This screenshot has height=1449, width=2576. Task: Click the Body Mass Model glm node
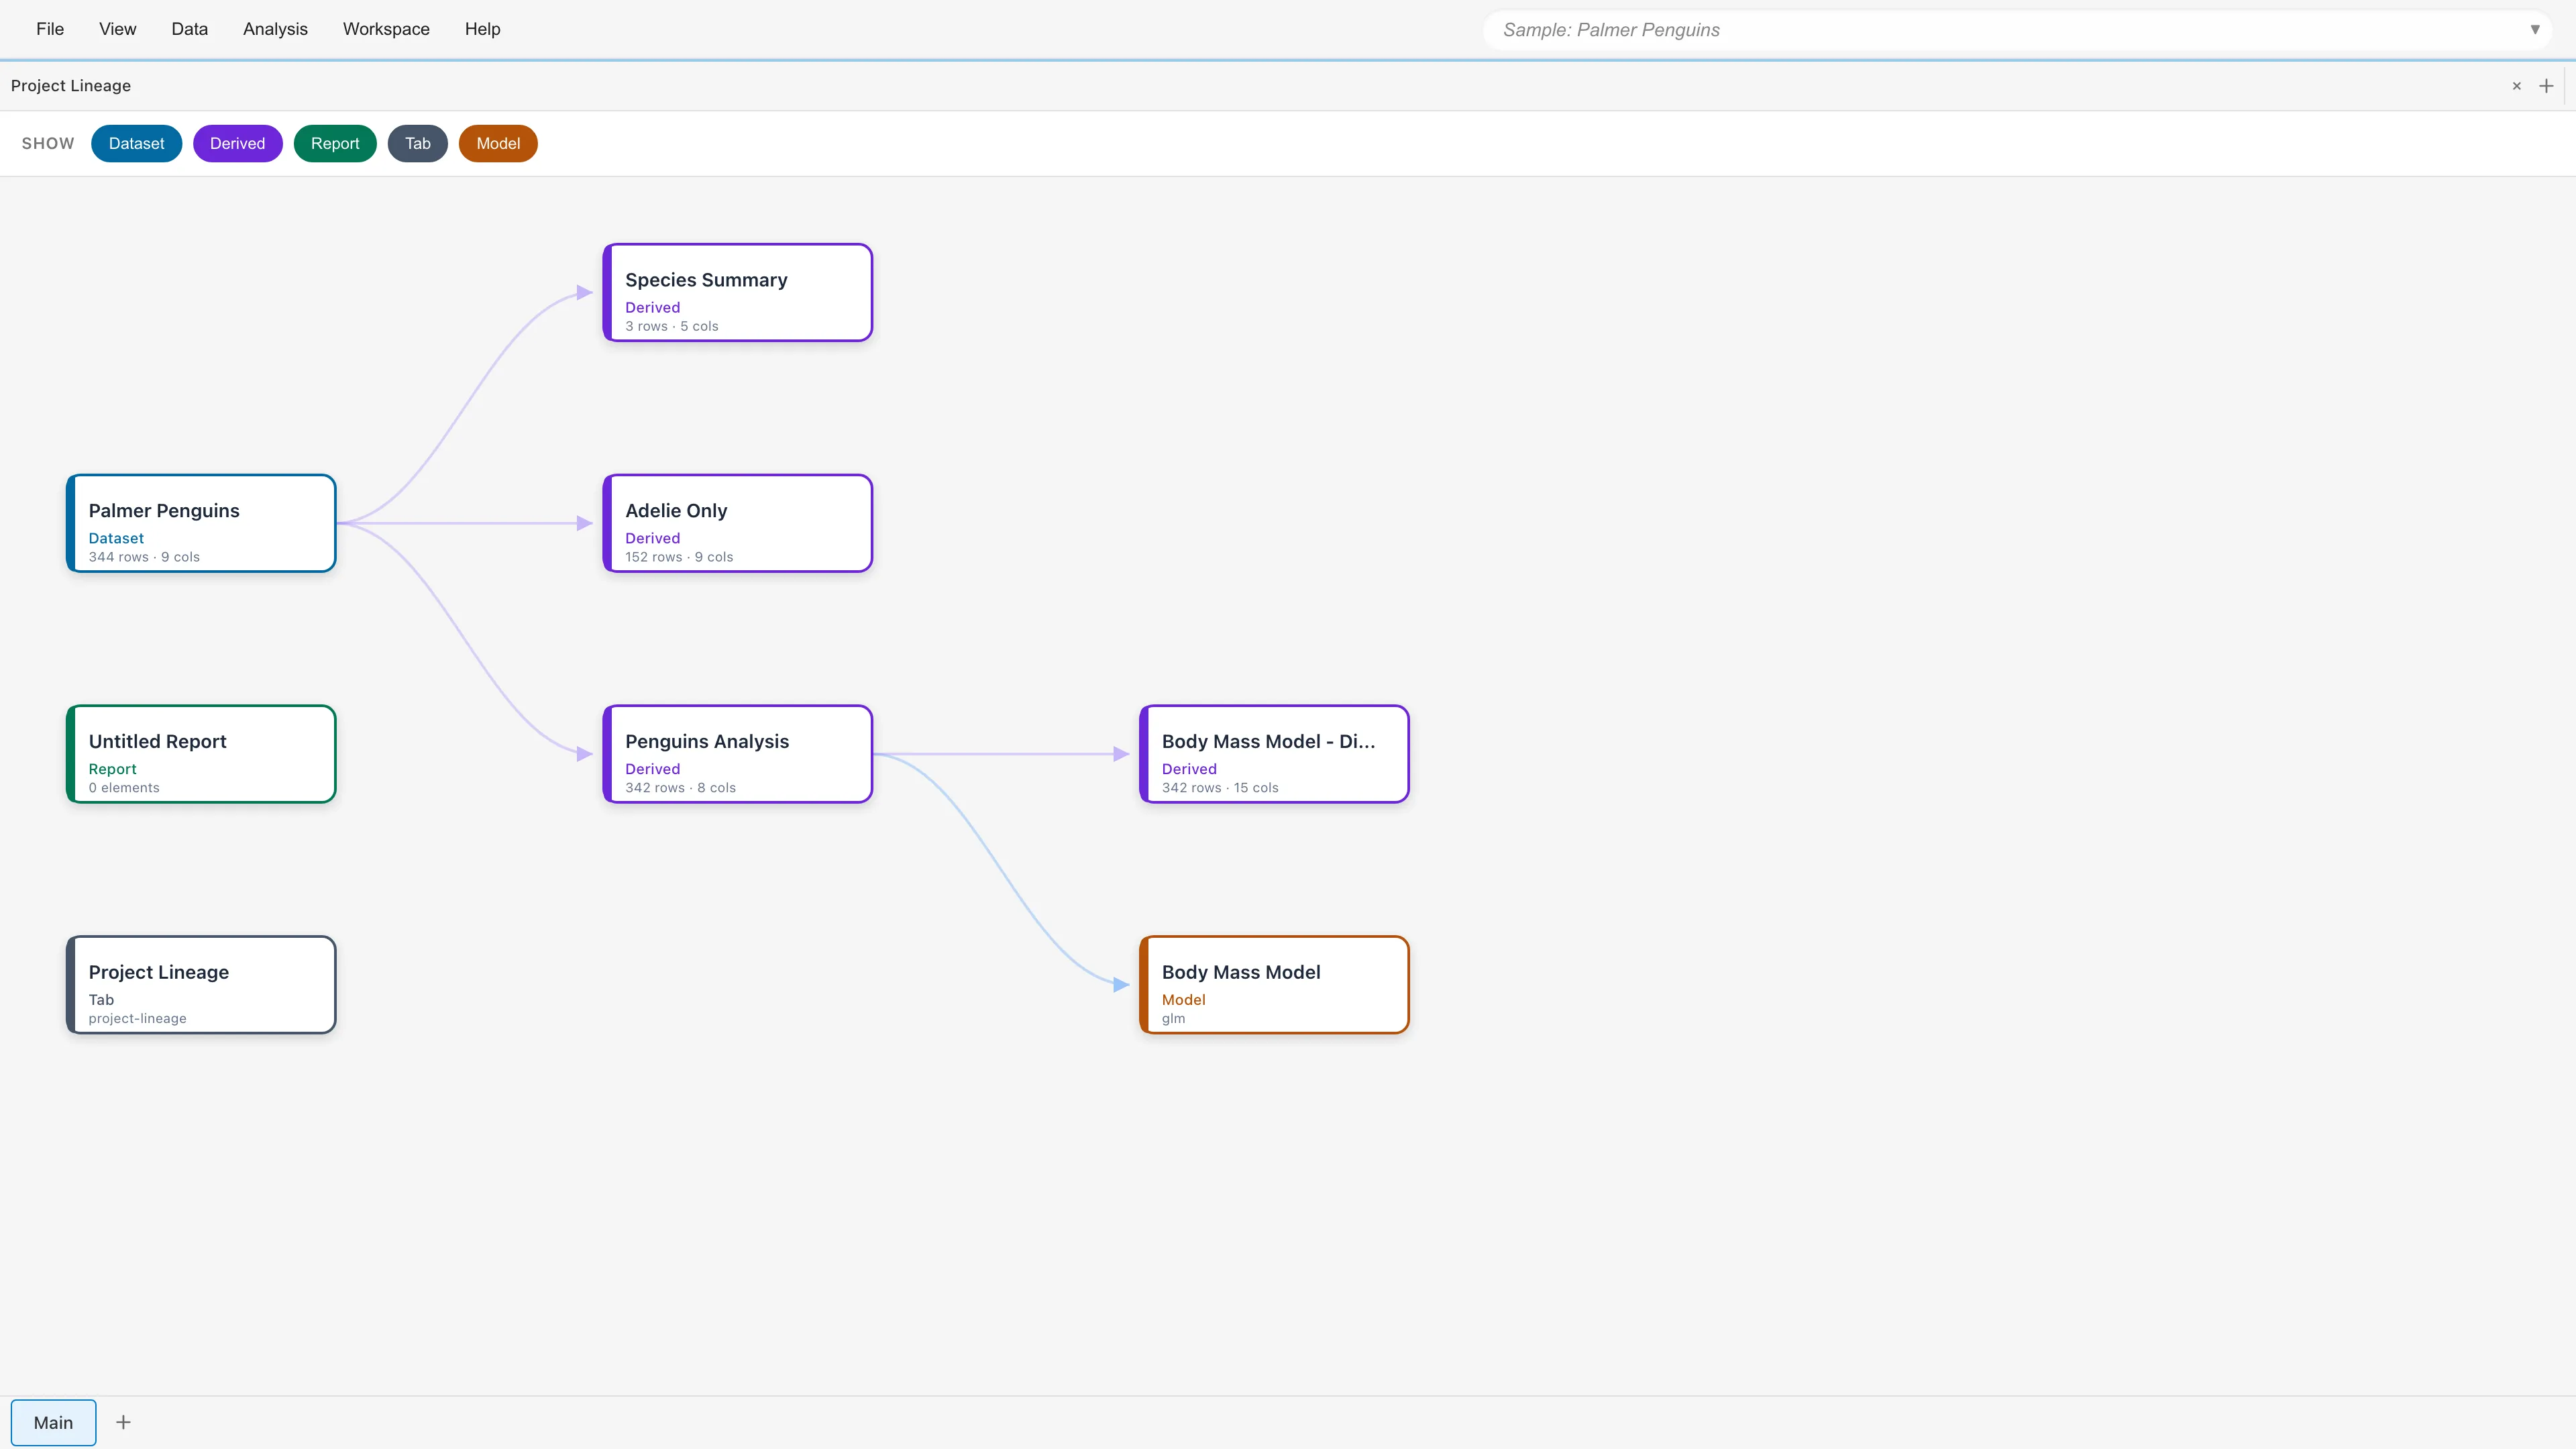(1274, 985)
